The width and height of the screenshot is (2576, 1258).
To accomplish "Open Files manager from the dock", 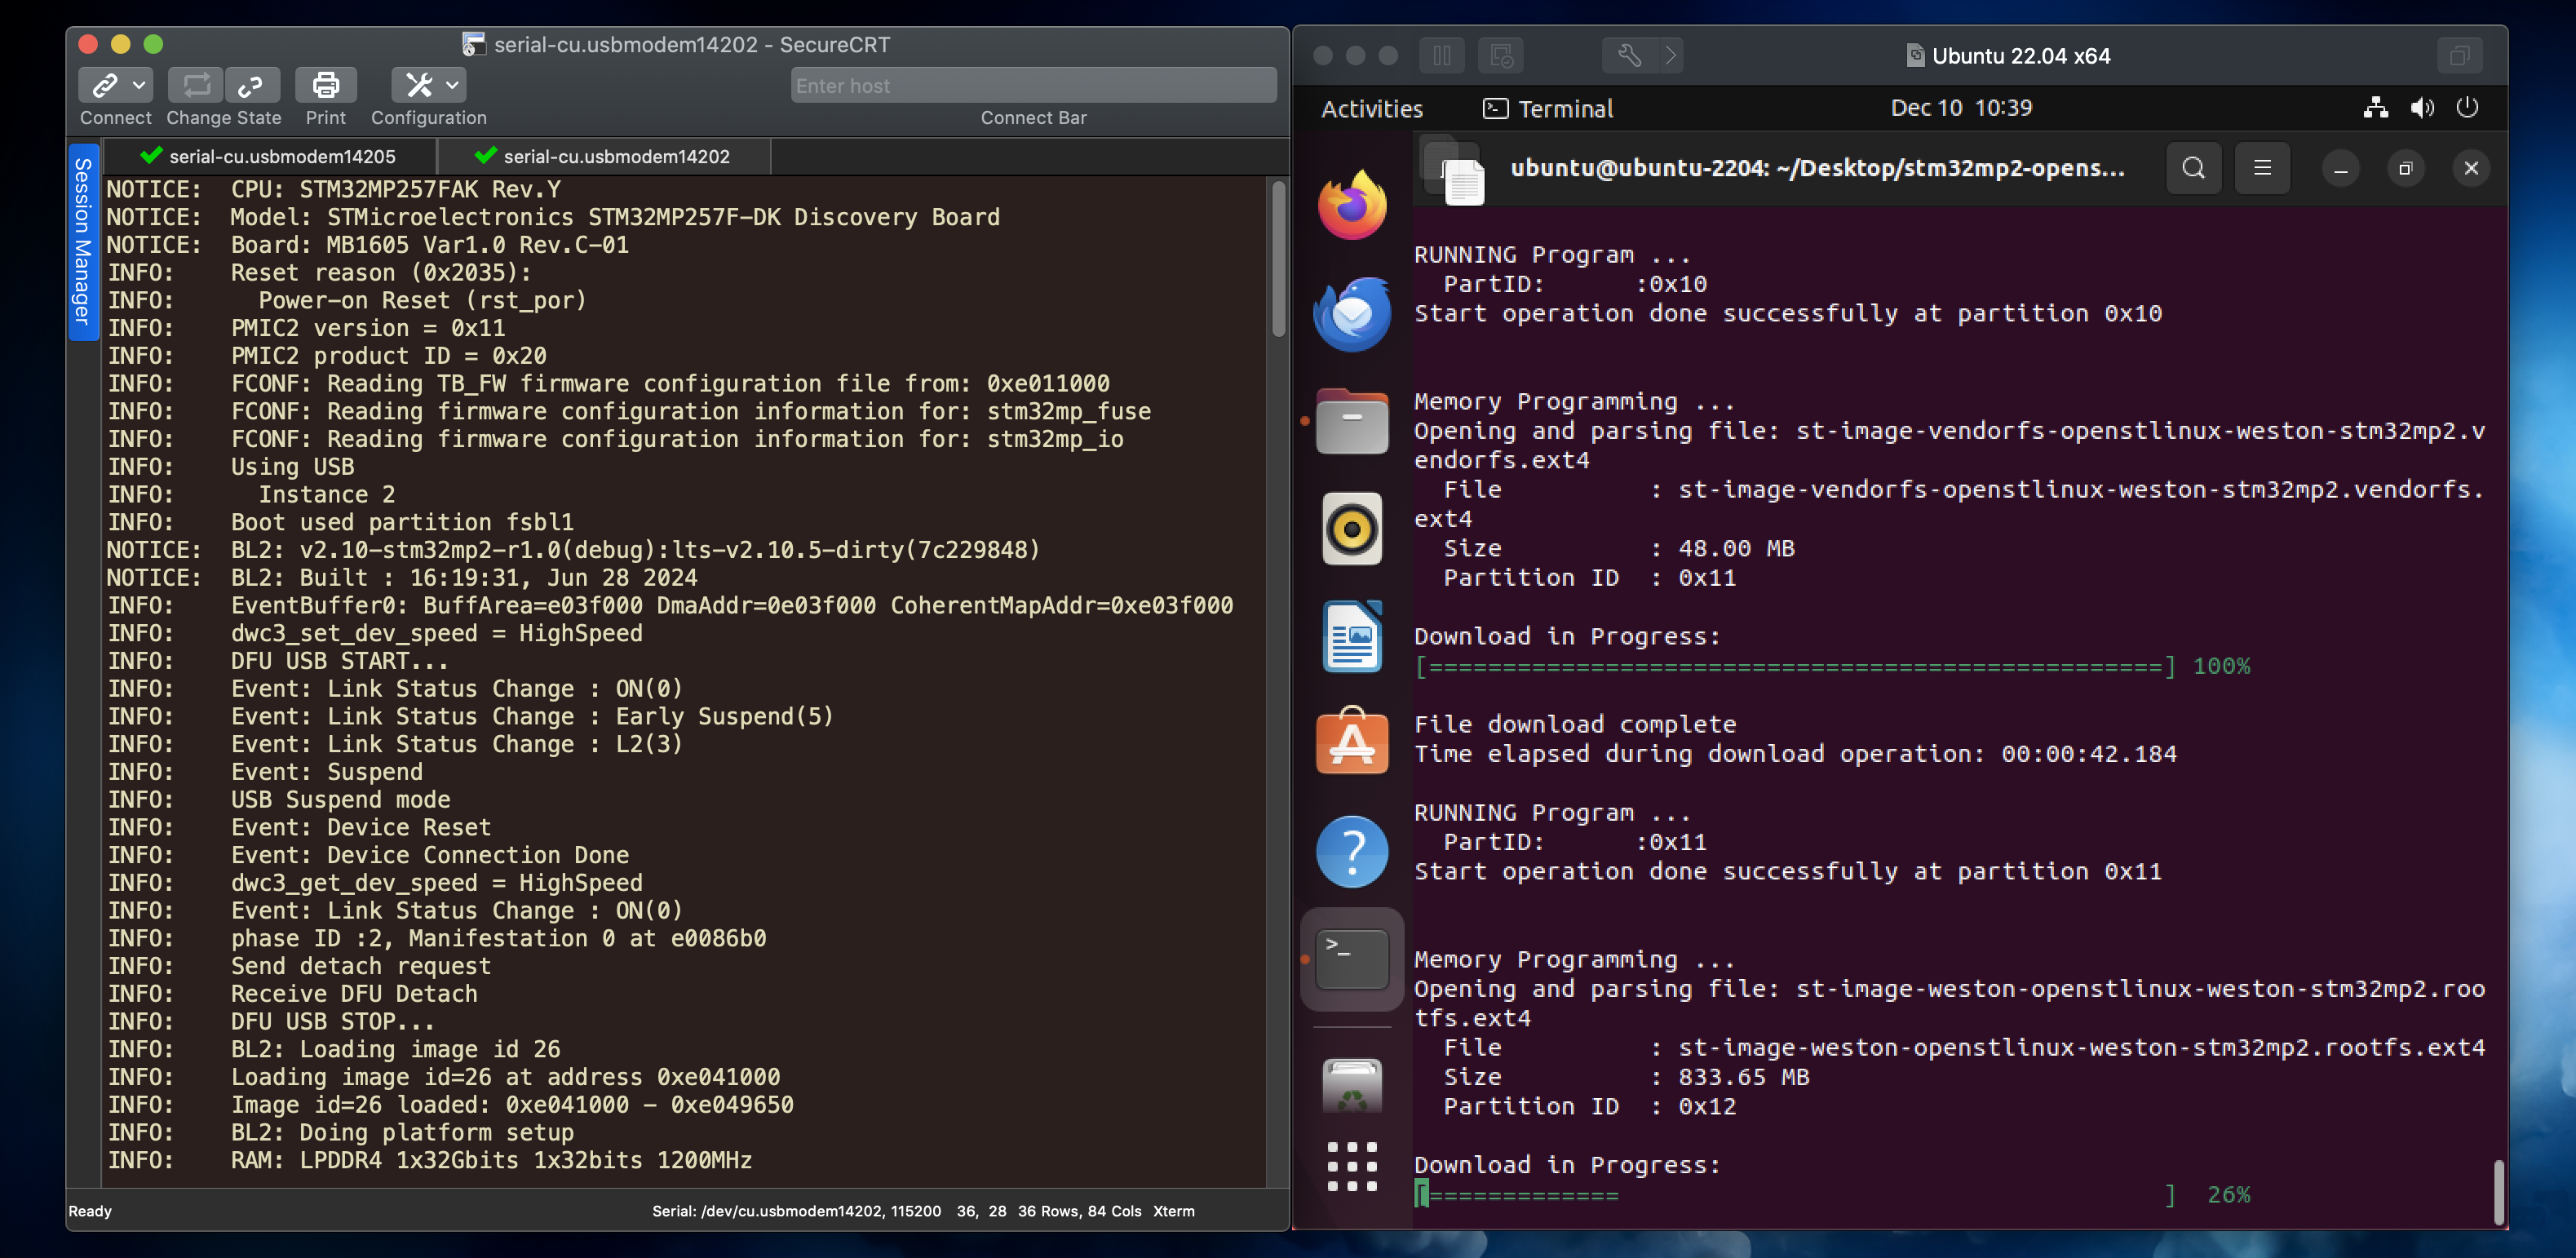I will pos(1352,421).
